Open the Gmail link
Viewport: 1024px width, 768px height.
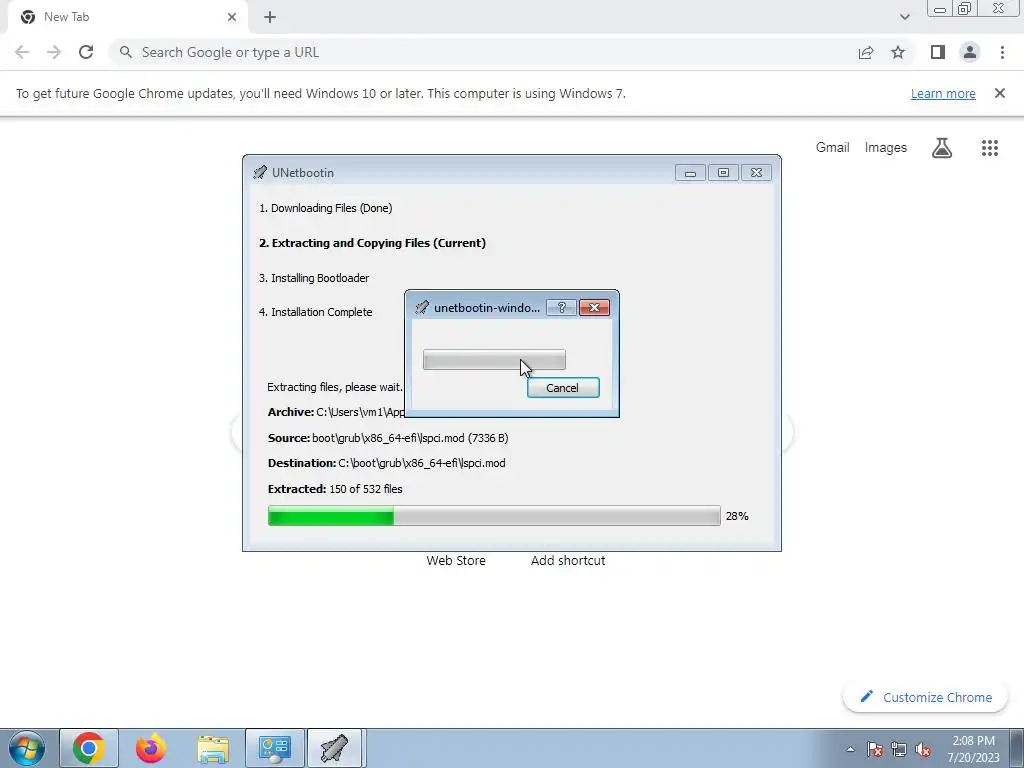(832, 148)
